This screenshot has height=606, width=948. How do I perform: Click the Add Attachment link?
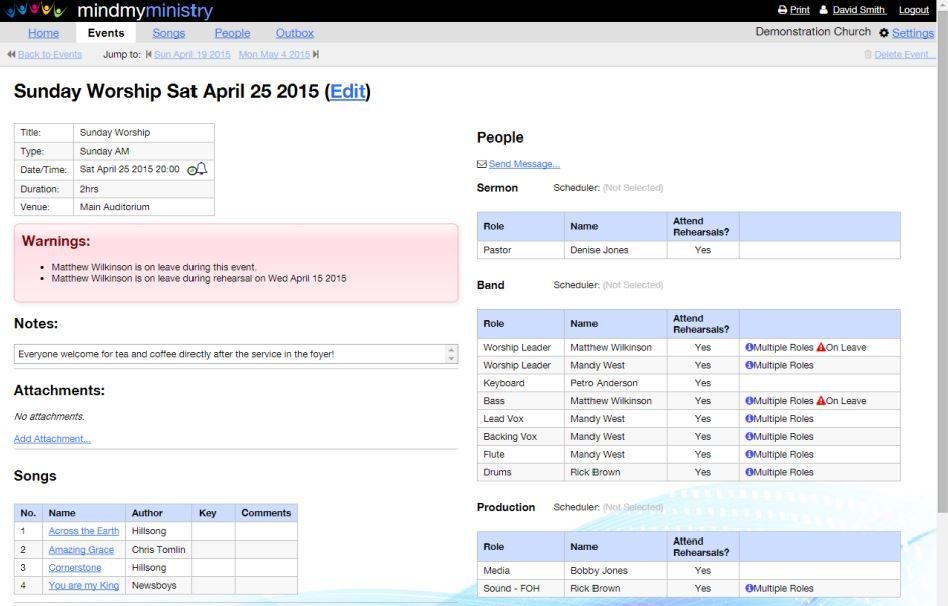tap(52, 438)
